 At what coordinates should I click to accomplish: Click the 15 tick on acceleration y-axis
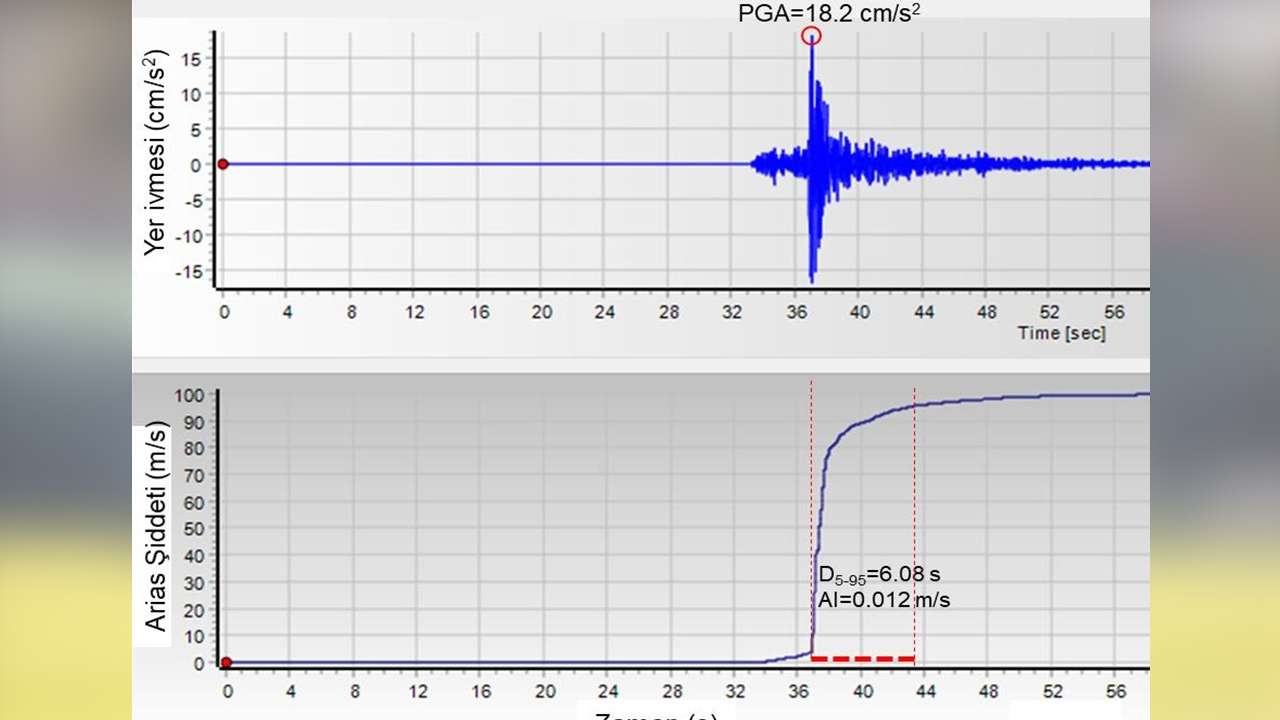click(196, 59)
